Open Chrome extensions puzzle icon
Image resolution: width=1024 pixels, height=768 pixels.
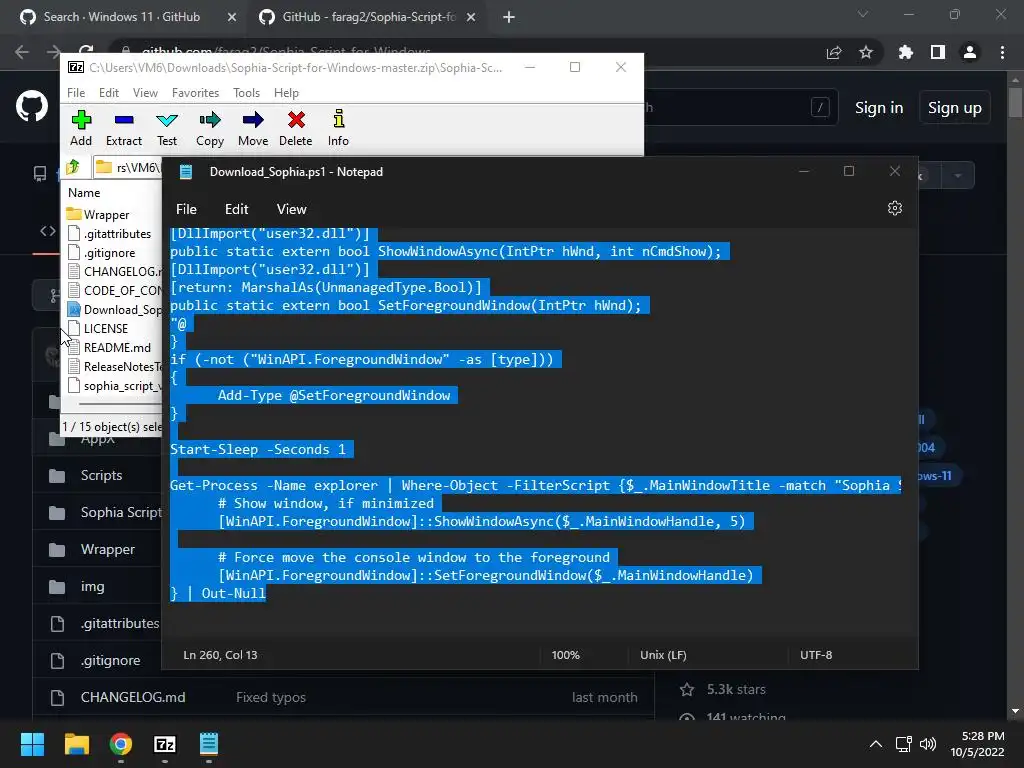905,52
